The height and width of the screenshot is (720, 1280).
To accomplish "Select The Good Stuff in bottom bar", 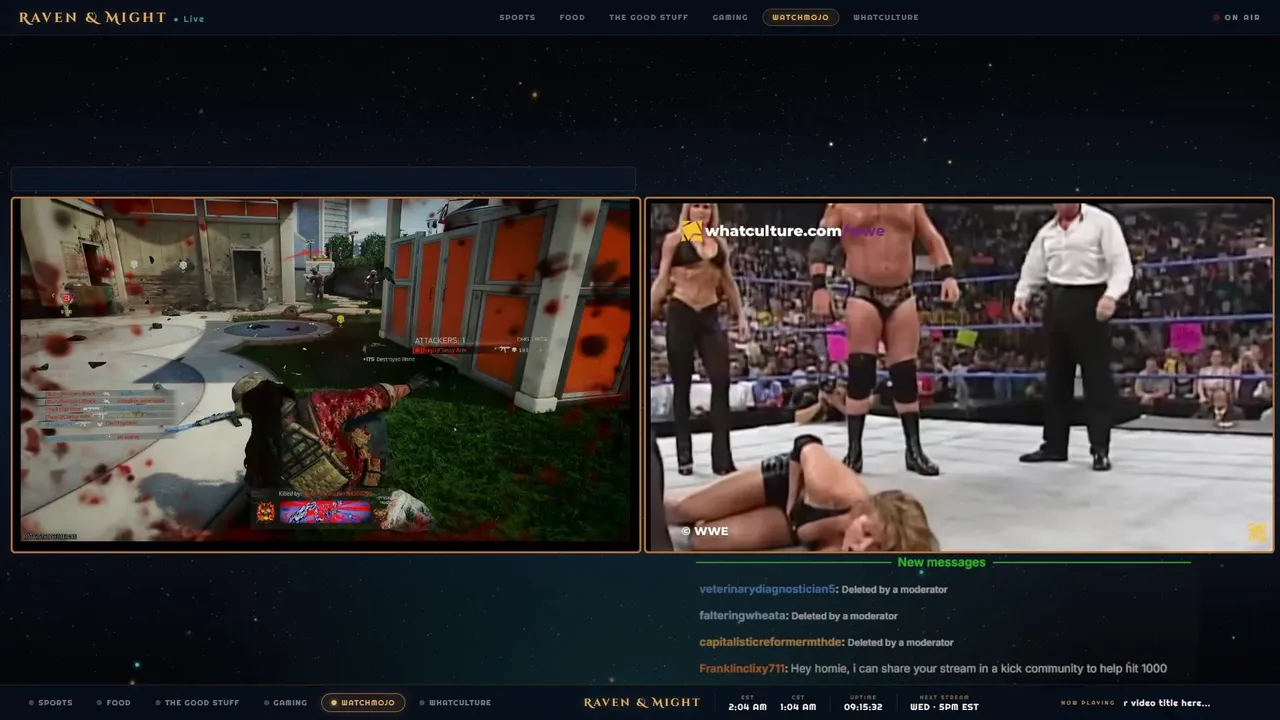I will coord(197,703).
